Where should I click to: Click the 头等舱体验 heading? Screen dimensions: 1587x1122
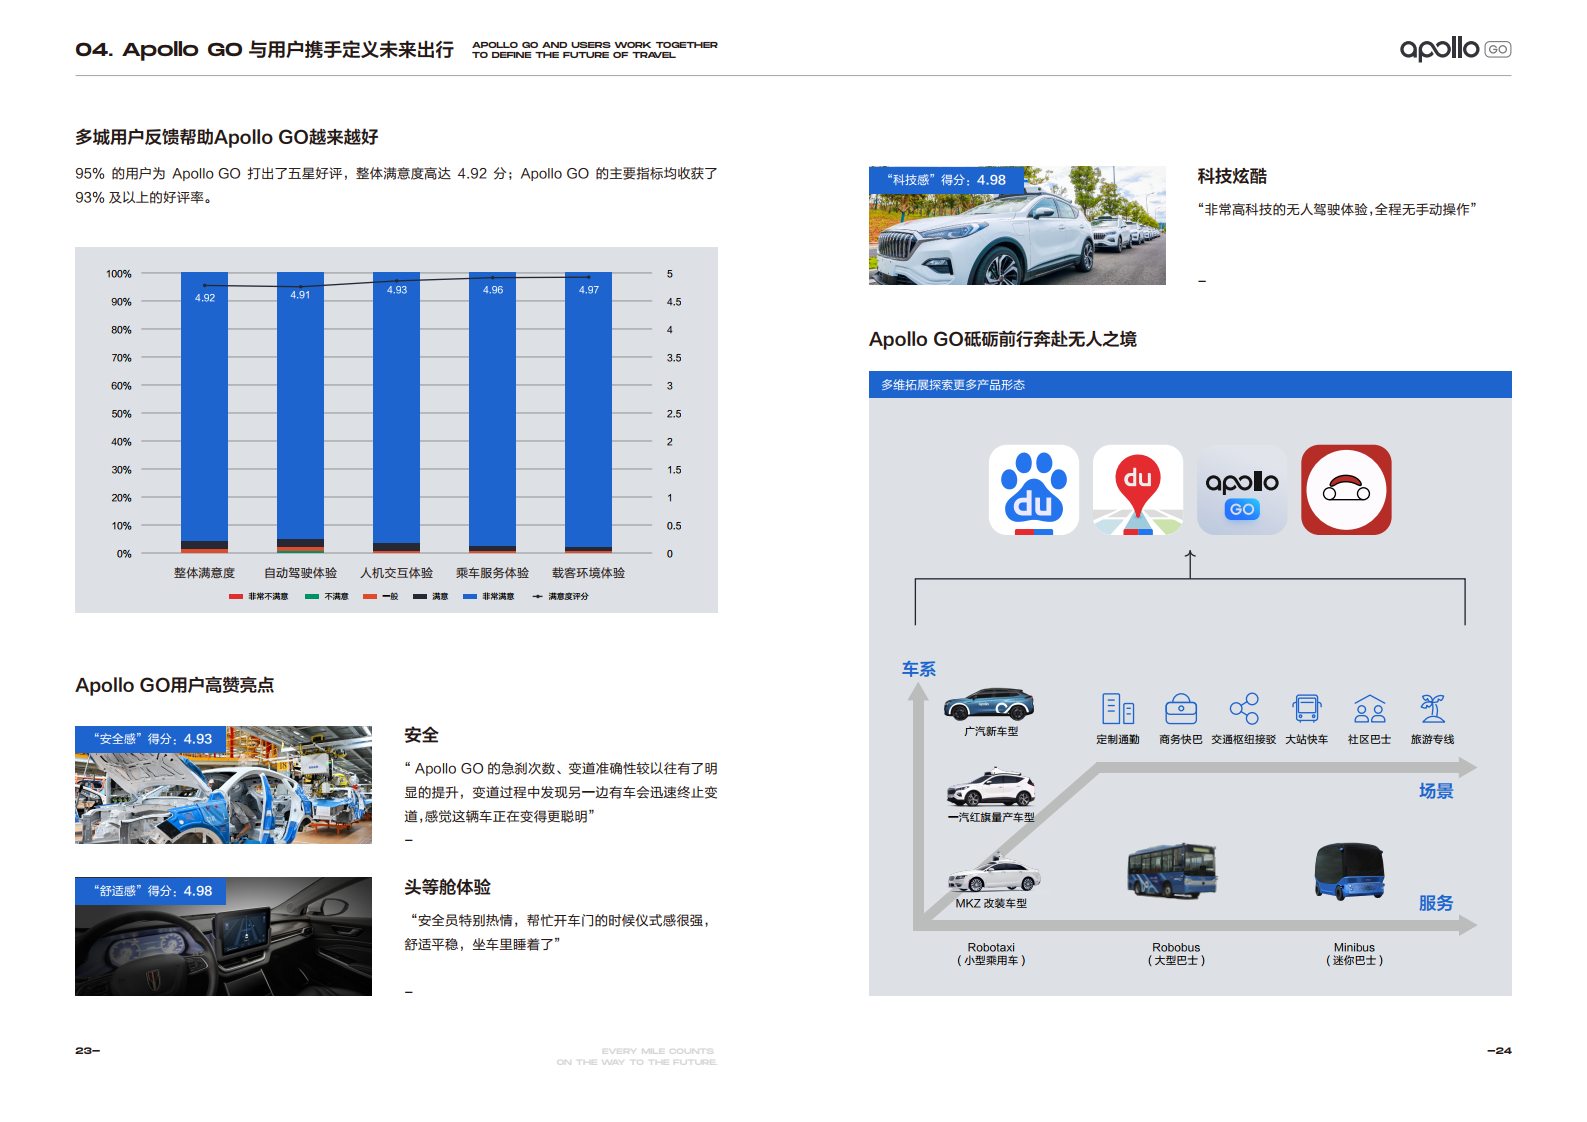click(447, 887)
